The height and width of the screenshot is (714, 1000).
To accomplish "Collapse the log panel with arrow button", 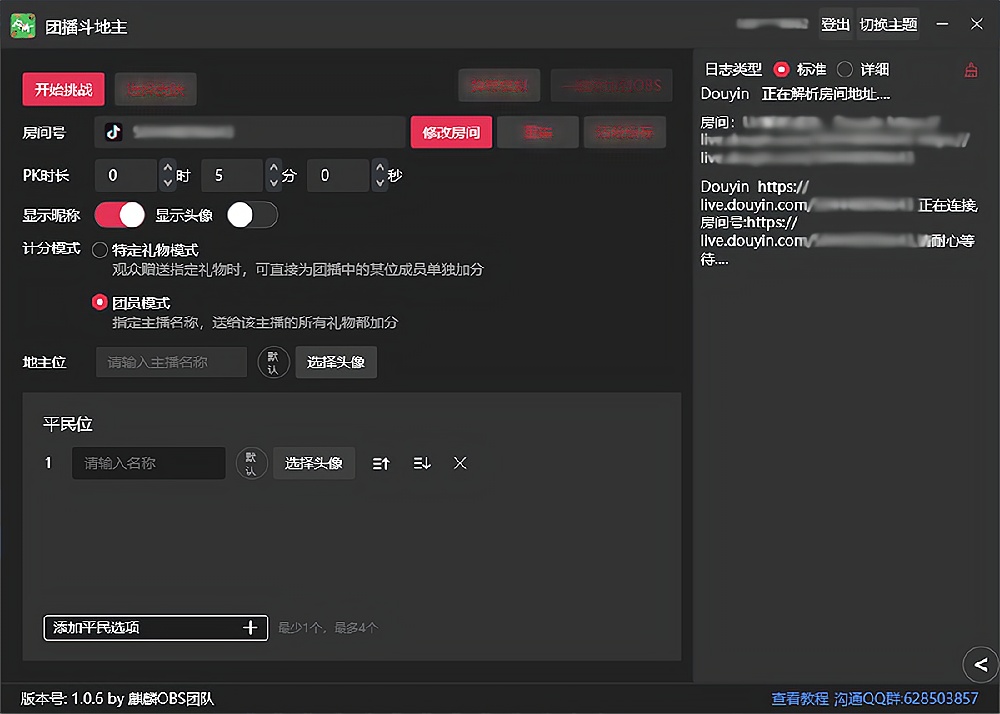I will 980,664.
